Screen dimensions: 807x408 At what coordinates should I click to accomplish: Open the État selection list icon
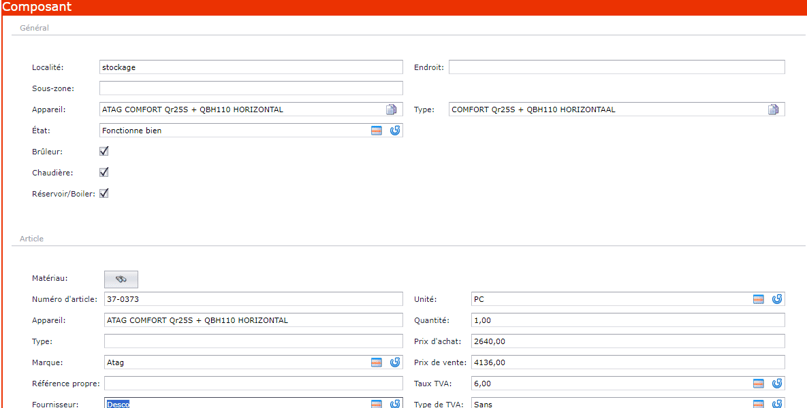coord(377,131)
